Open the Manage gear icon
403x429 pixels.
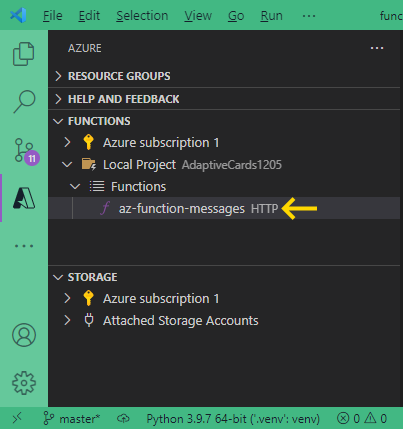24,383
